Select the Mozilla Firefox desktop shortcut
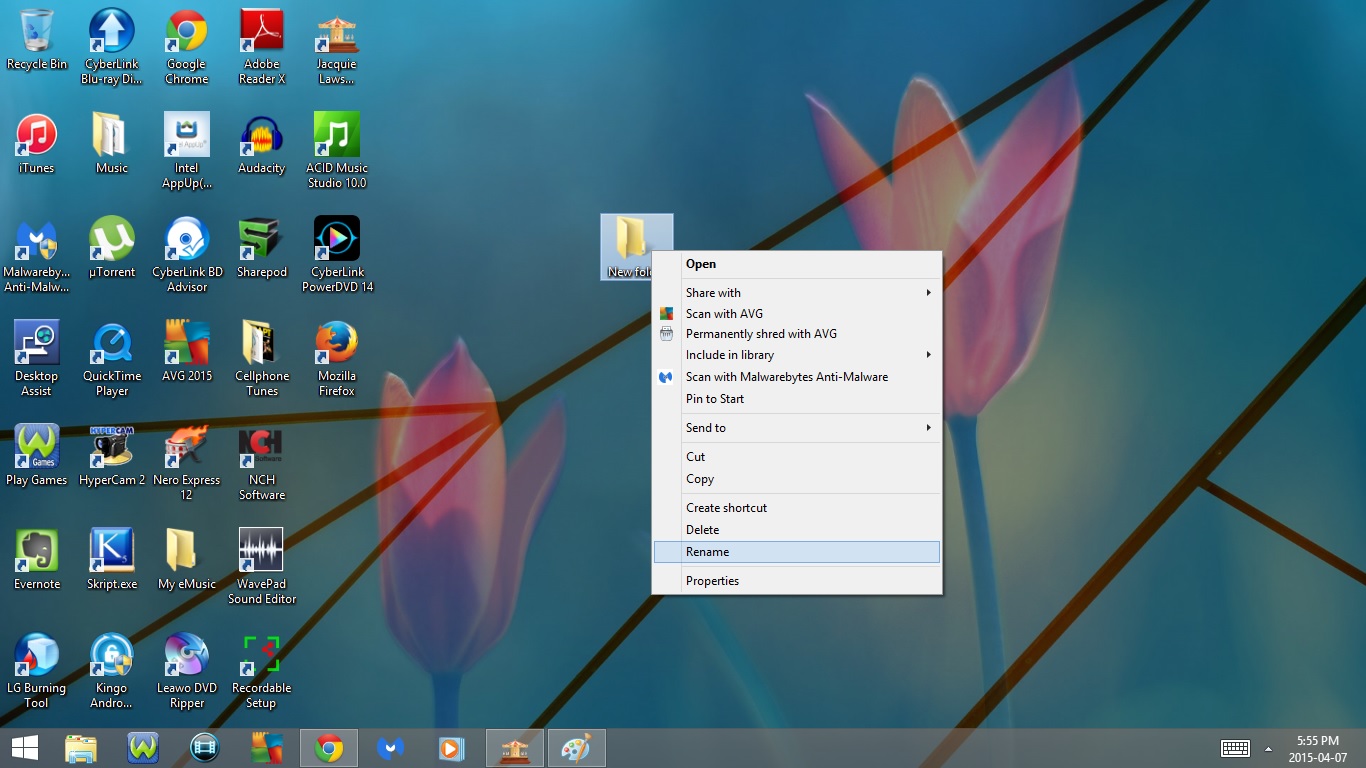This screenshot has height=768, width=1366. (x=337, y=359)
